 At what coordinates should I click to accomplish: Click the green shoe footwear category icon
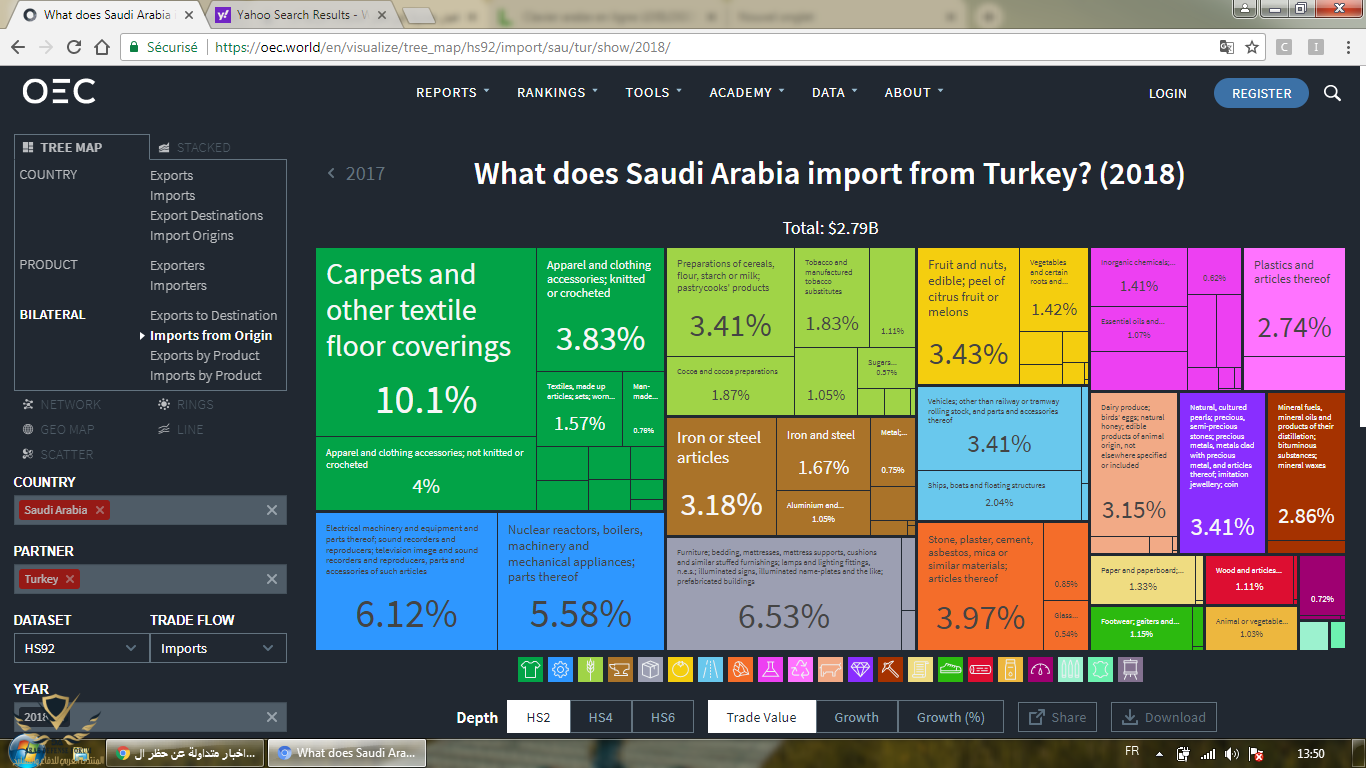(x=950, y=669)
